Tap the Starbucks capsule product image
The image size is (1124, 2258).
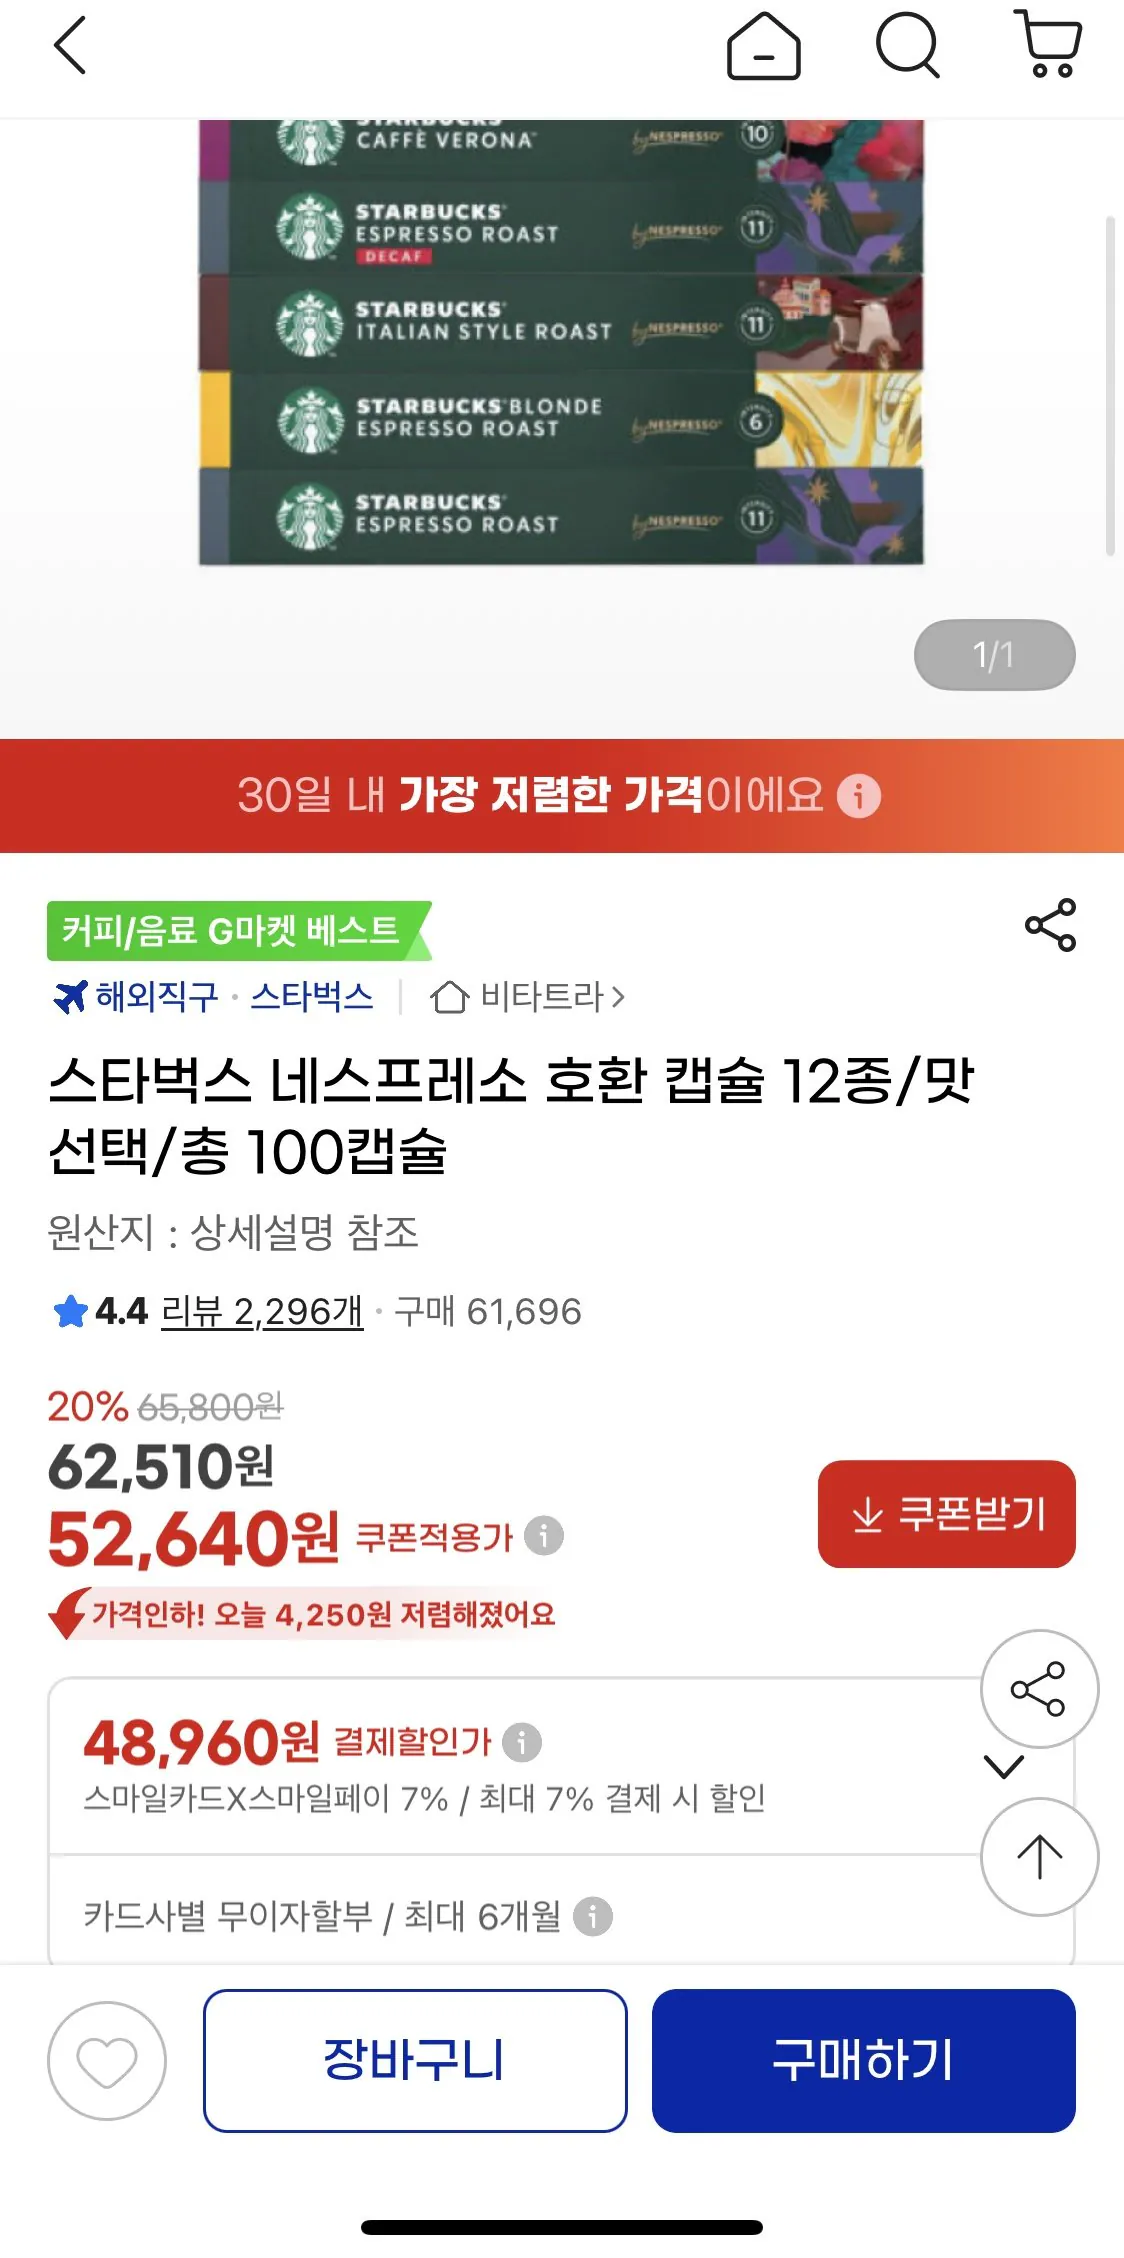pyautogui.click(x=560, y=342)
